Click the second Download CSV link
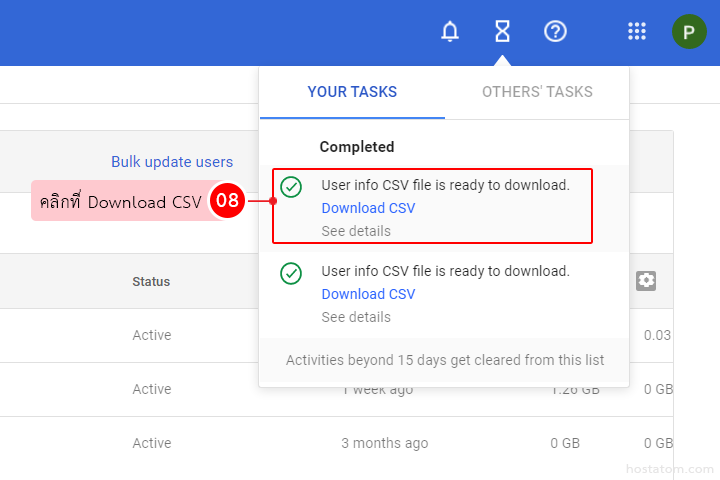The image size is (720, 480). click(368, 294)
